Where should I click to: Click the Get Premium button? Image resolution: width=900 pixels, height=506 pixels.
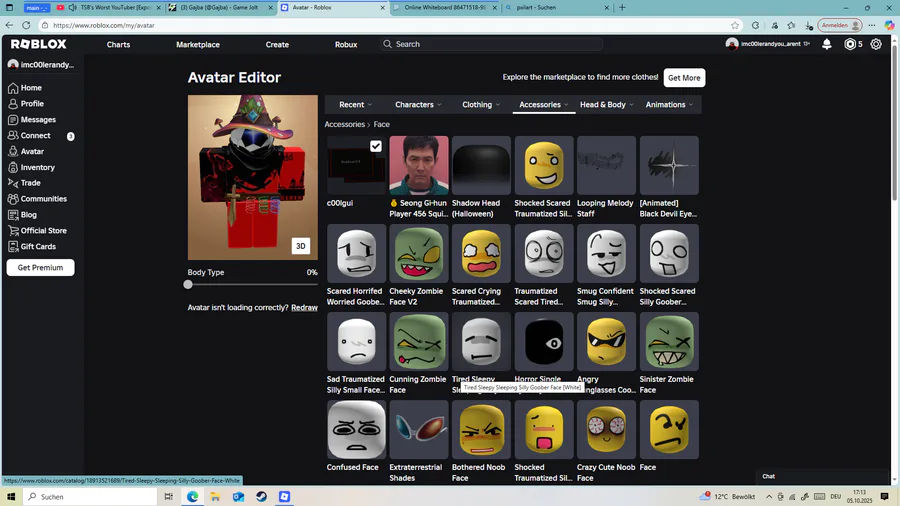(x=40, y=267)
